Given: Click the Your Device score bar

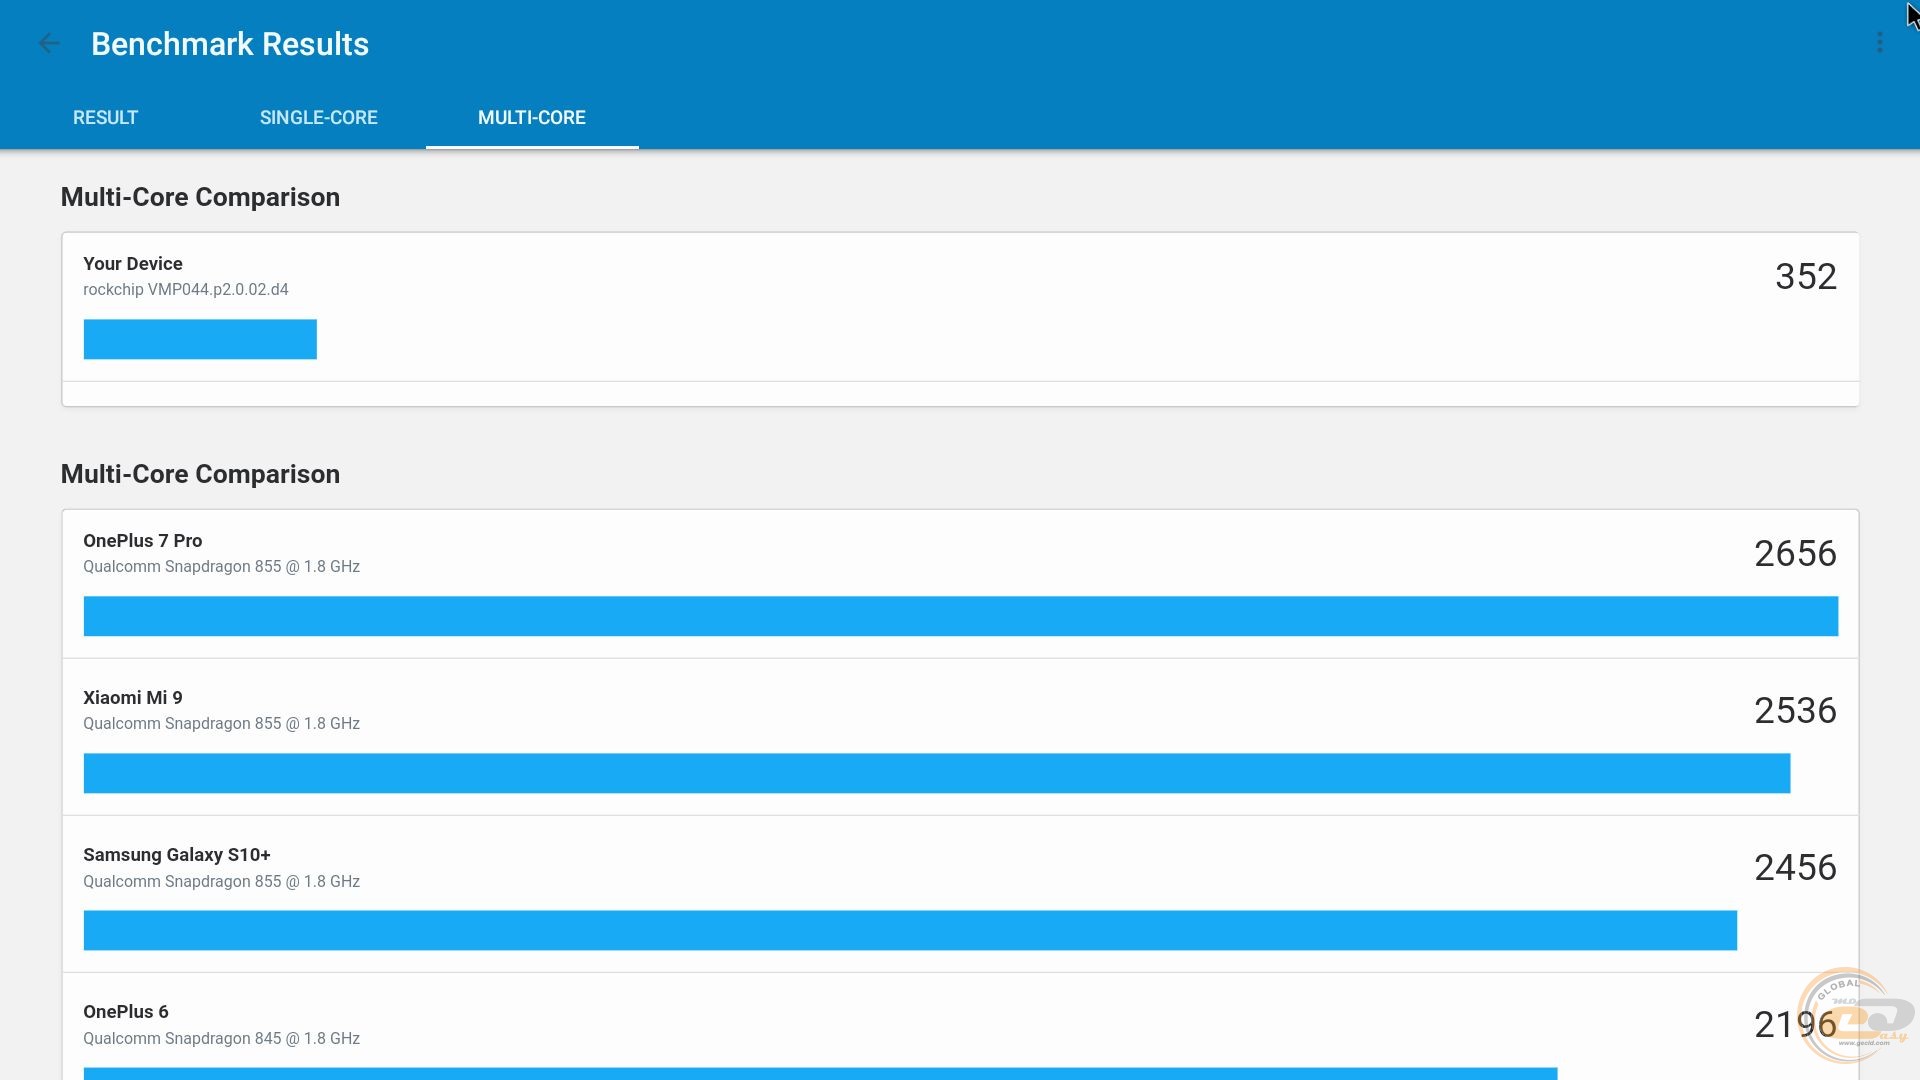Looking at the screenshot, I should click(x=200, y=339).
